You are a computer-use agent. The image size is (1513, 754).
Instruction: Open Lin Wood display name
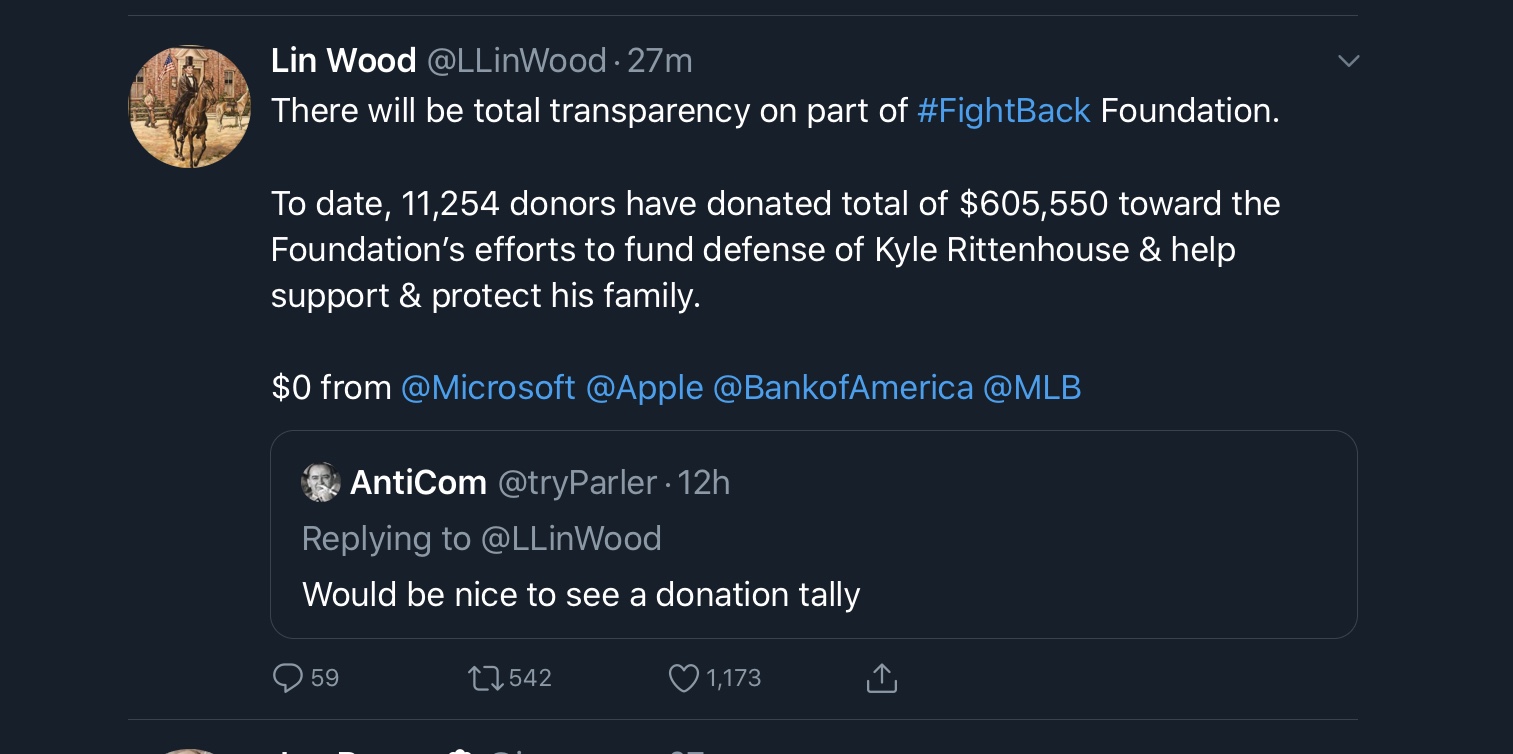(x=343, y=61)
